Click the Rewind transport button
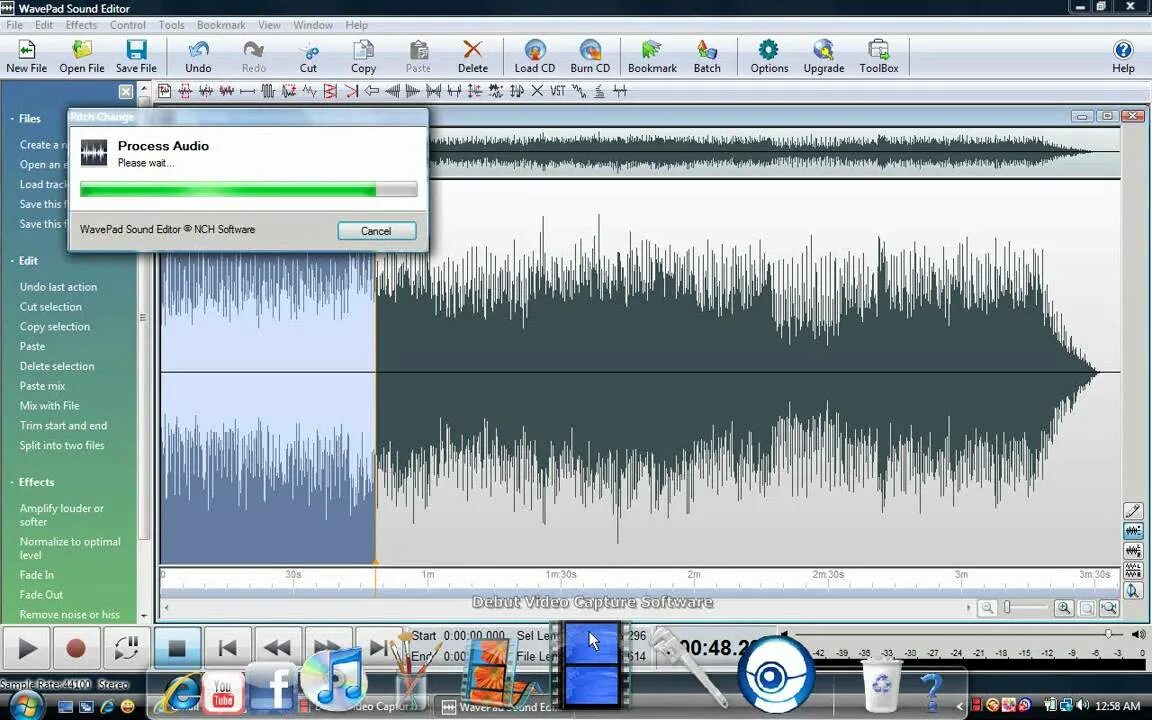Image resolution: width=1152 pixels, height=720 pixels. pyautogui.click(x=277, y=648)
